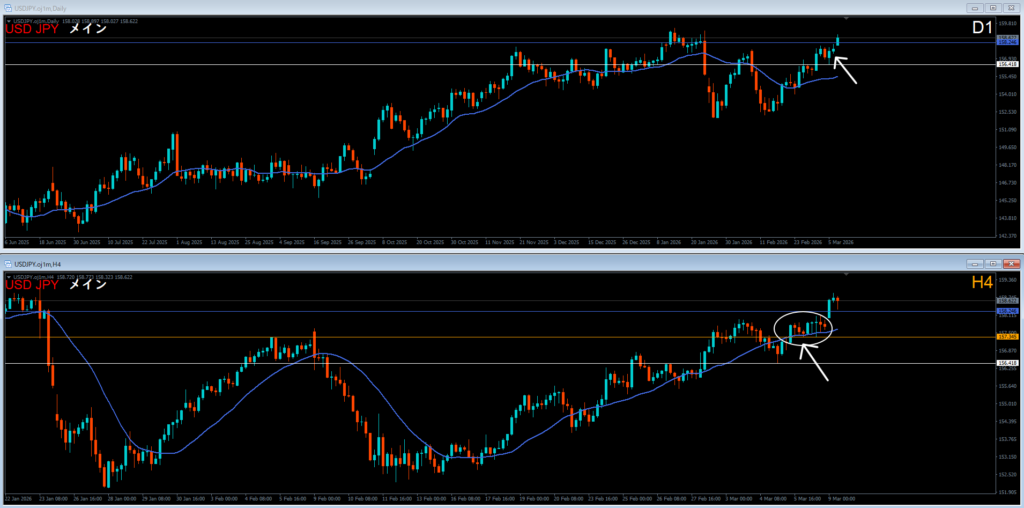Click the white arrow on the D1 chart
The height and width of the screenshot is (508, 1024).
pos(845,69)
